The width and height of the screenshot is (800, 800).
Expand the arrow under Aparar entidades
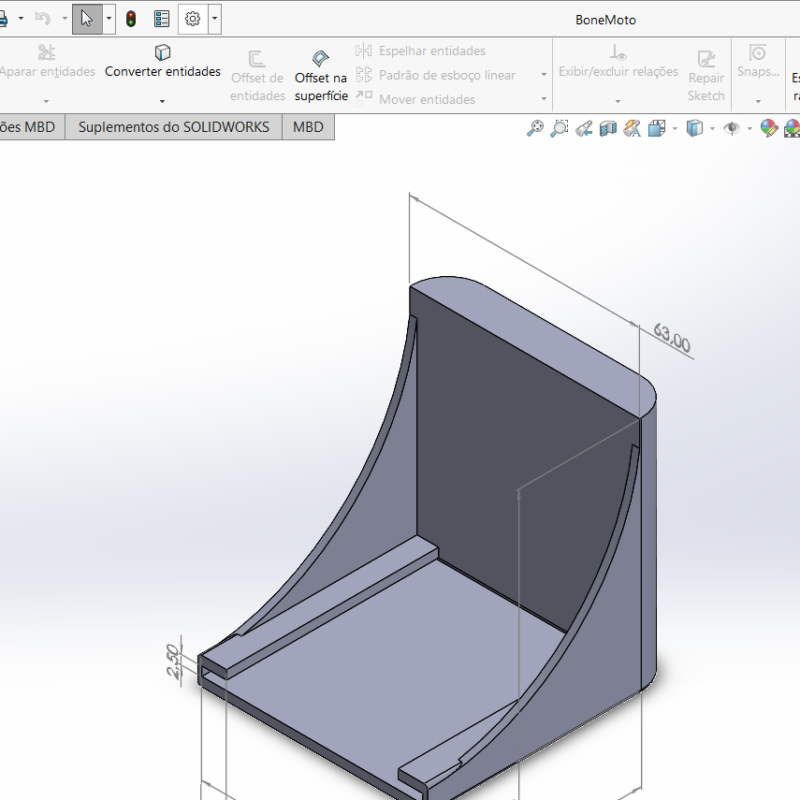click(x=46, y=101)
